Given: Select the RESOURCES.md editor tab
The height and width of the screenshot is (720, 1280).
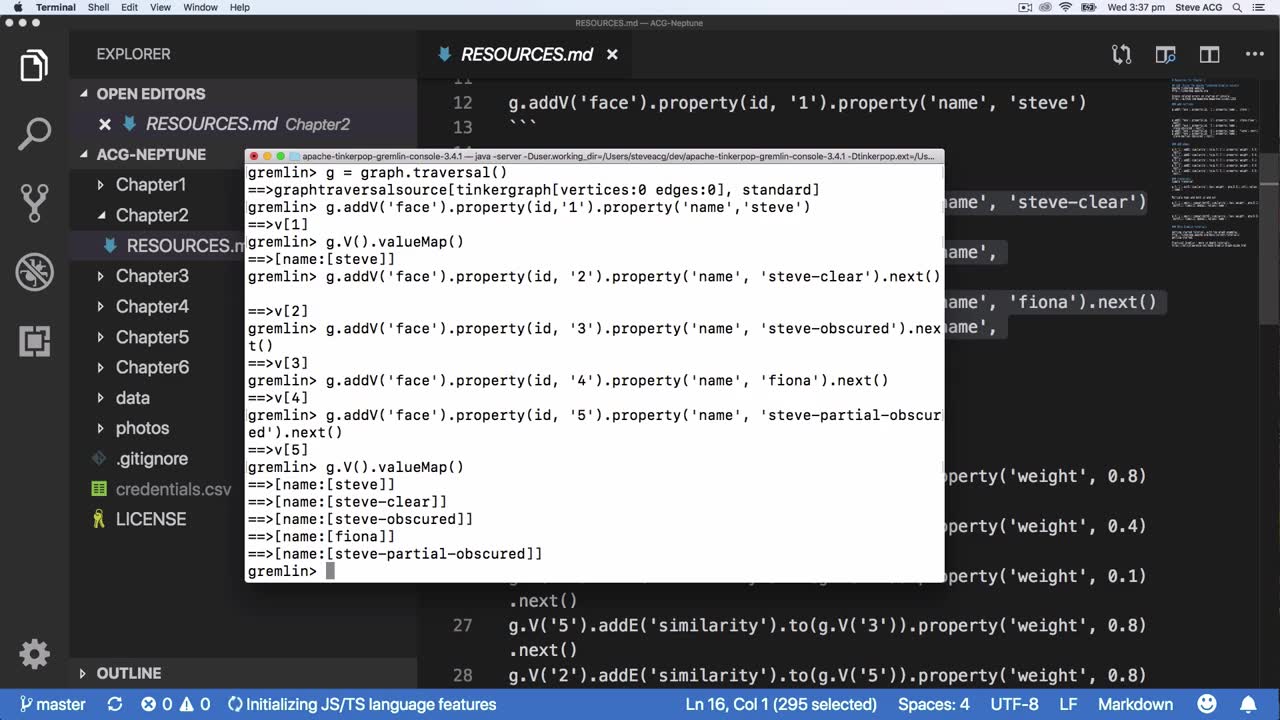Looking at the screenshot, I should (526, 54).
